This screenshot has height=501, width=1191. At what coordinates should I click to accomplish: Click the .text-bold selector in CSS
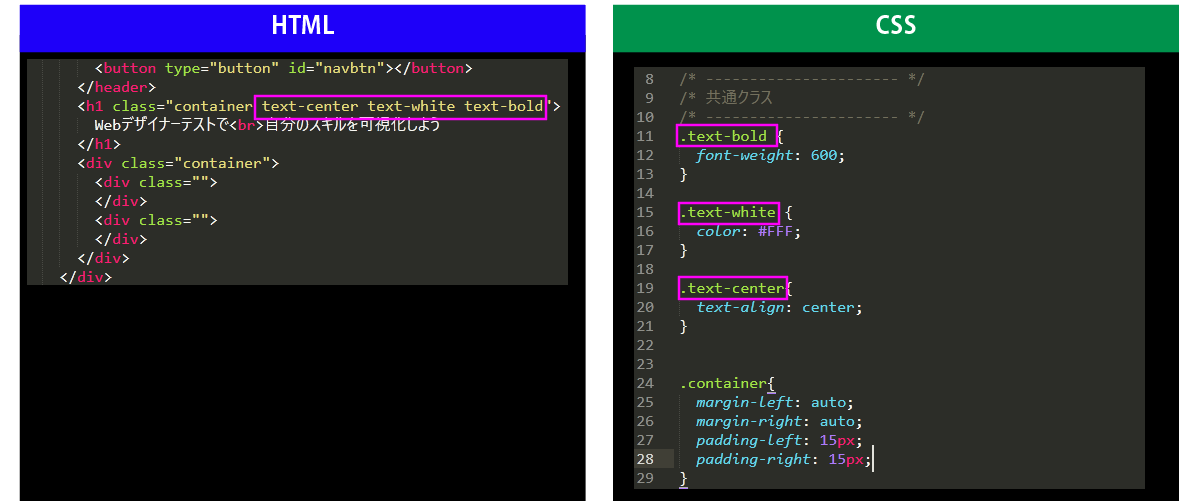pyautogui.click(x=726, y=136)
